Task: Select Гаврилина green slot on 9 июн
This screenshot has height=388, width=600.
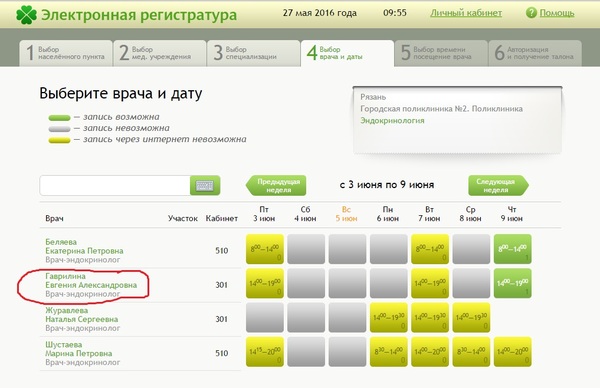Action: tap(512, 283)
